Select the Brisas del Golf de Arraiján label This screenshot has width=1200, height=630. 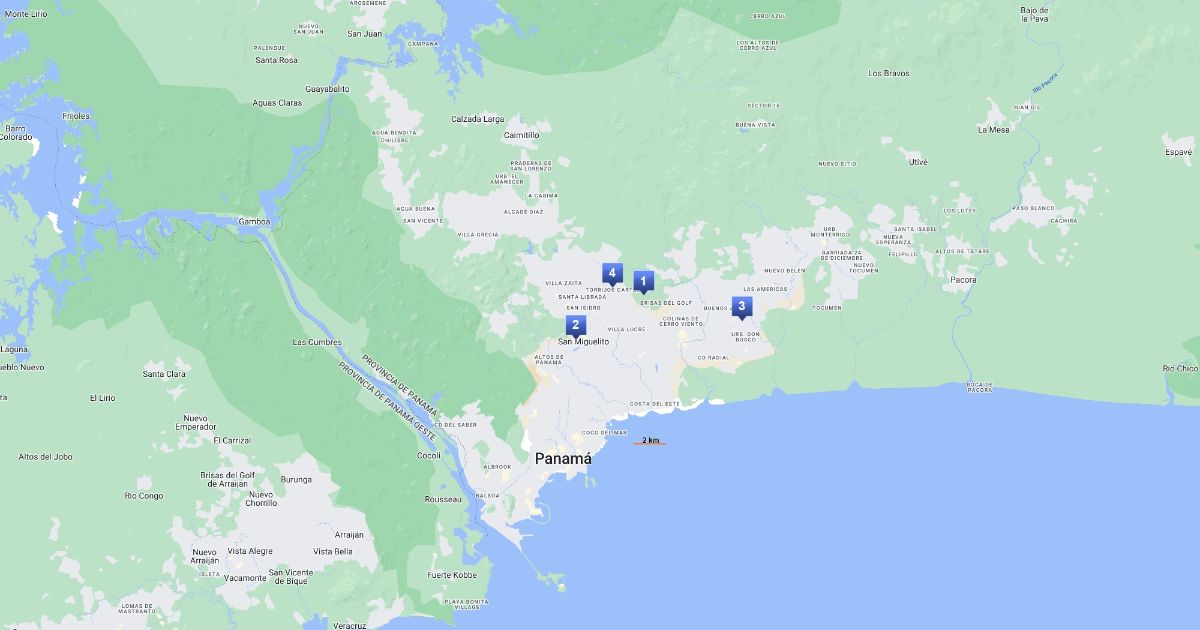[x=227, y=479]
